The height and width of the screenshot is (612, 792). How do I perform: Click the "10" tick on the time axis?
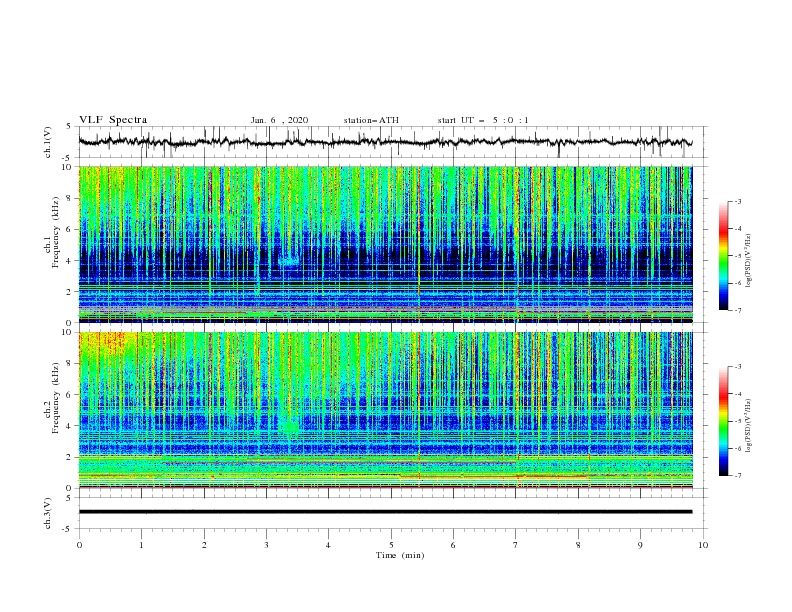pos(703,545)
